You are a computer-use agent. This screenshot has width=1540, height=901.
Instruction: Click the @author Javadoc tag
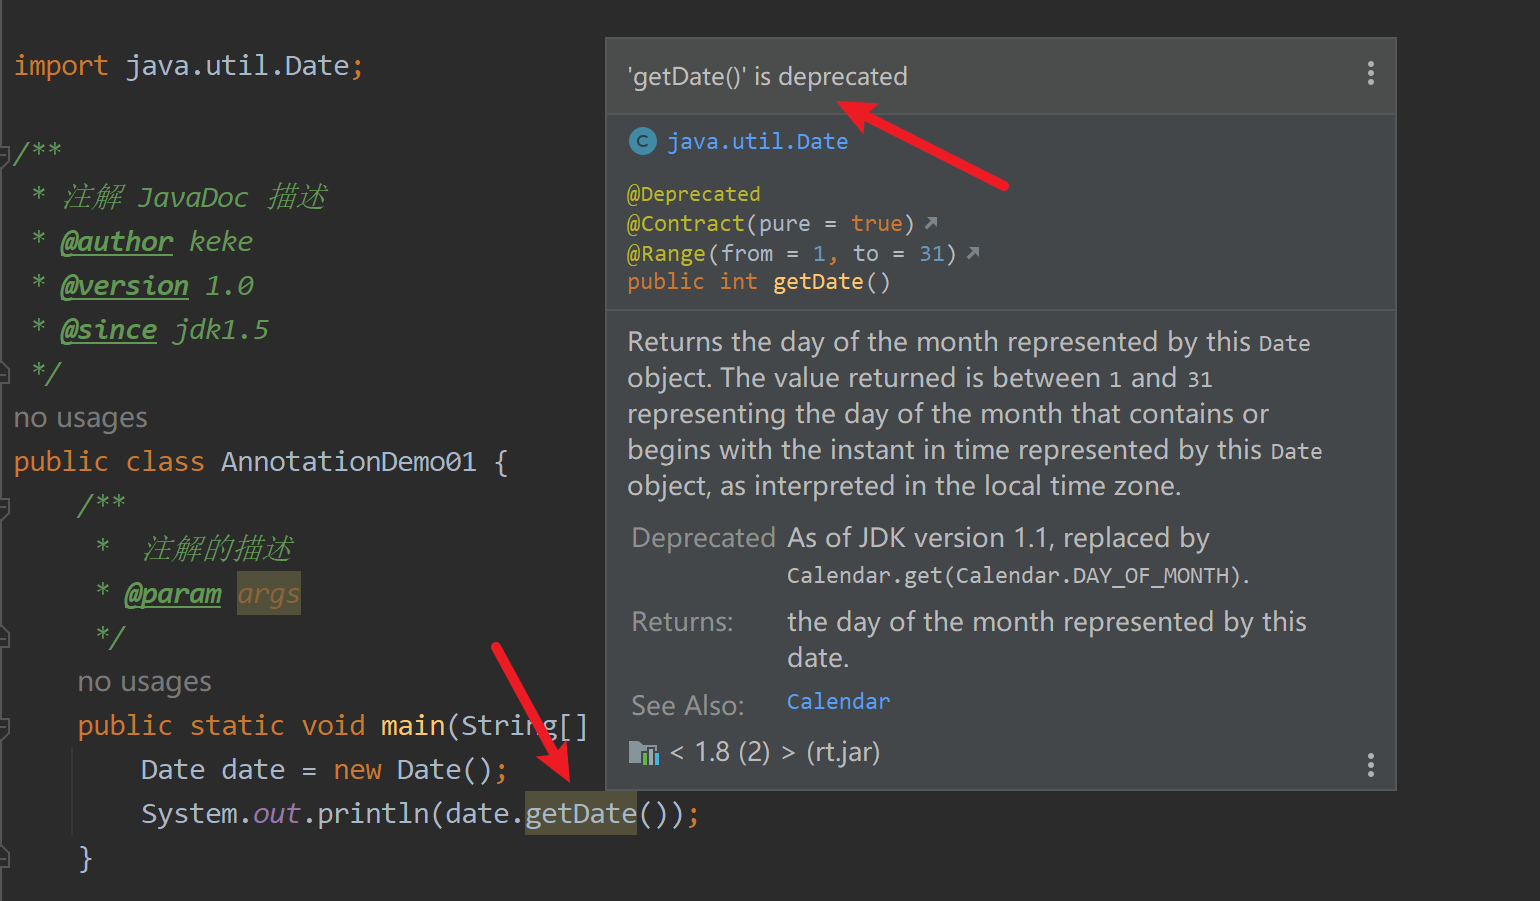[x=116, y=242]
